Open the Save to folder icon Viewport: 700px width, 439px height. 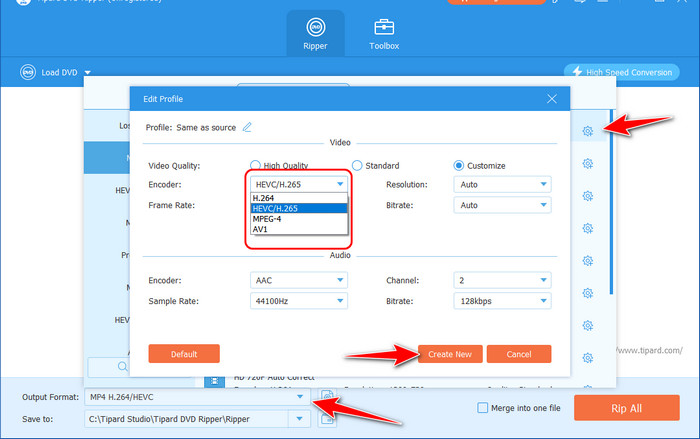click(x=327, y=419)
